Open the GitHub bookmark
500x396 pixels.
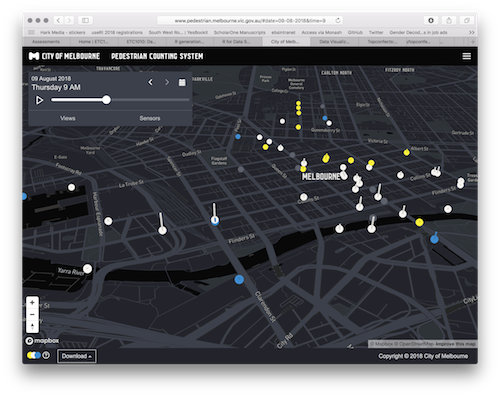coord(355,32)
